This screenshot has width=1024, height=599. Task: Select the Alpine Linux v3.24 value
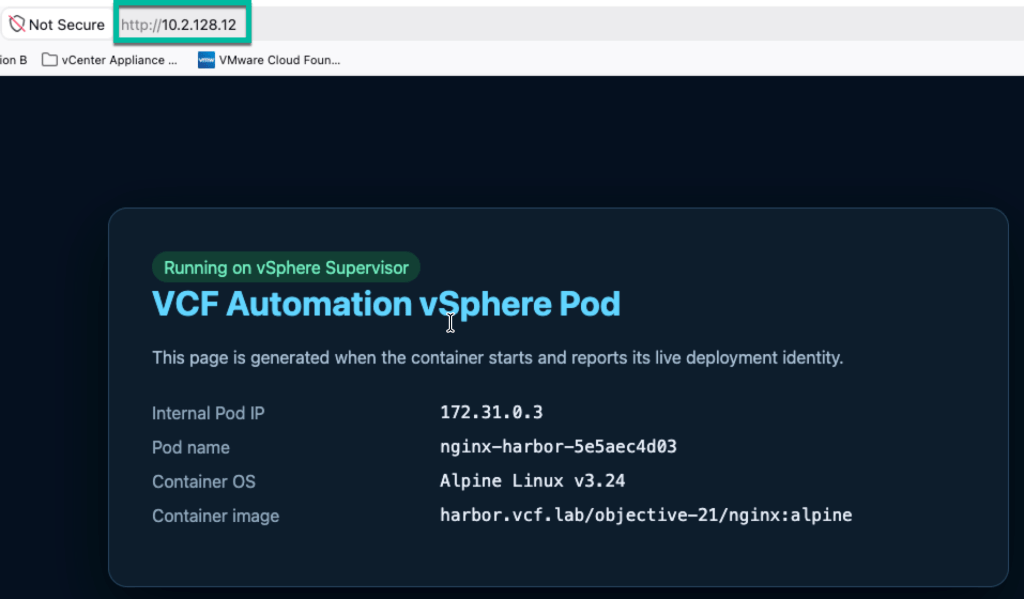click(x=532, y=481)
